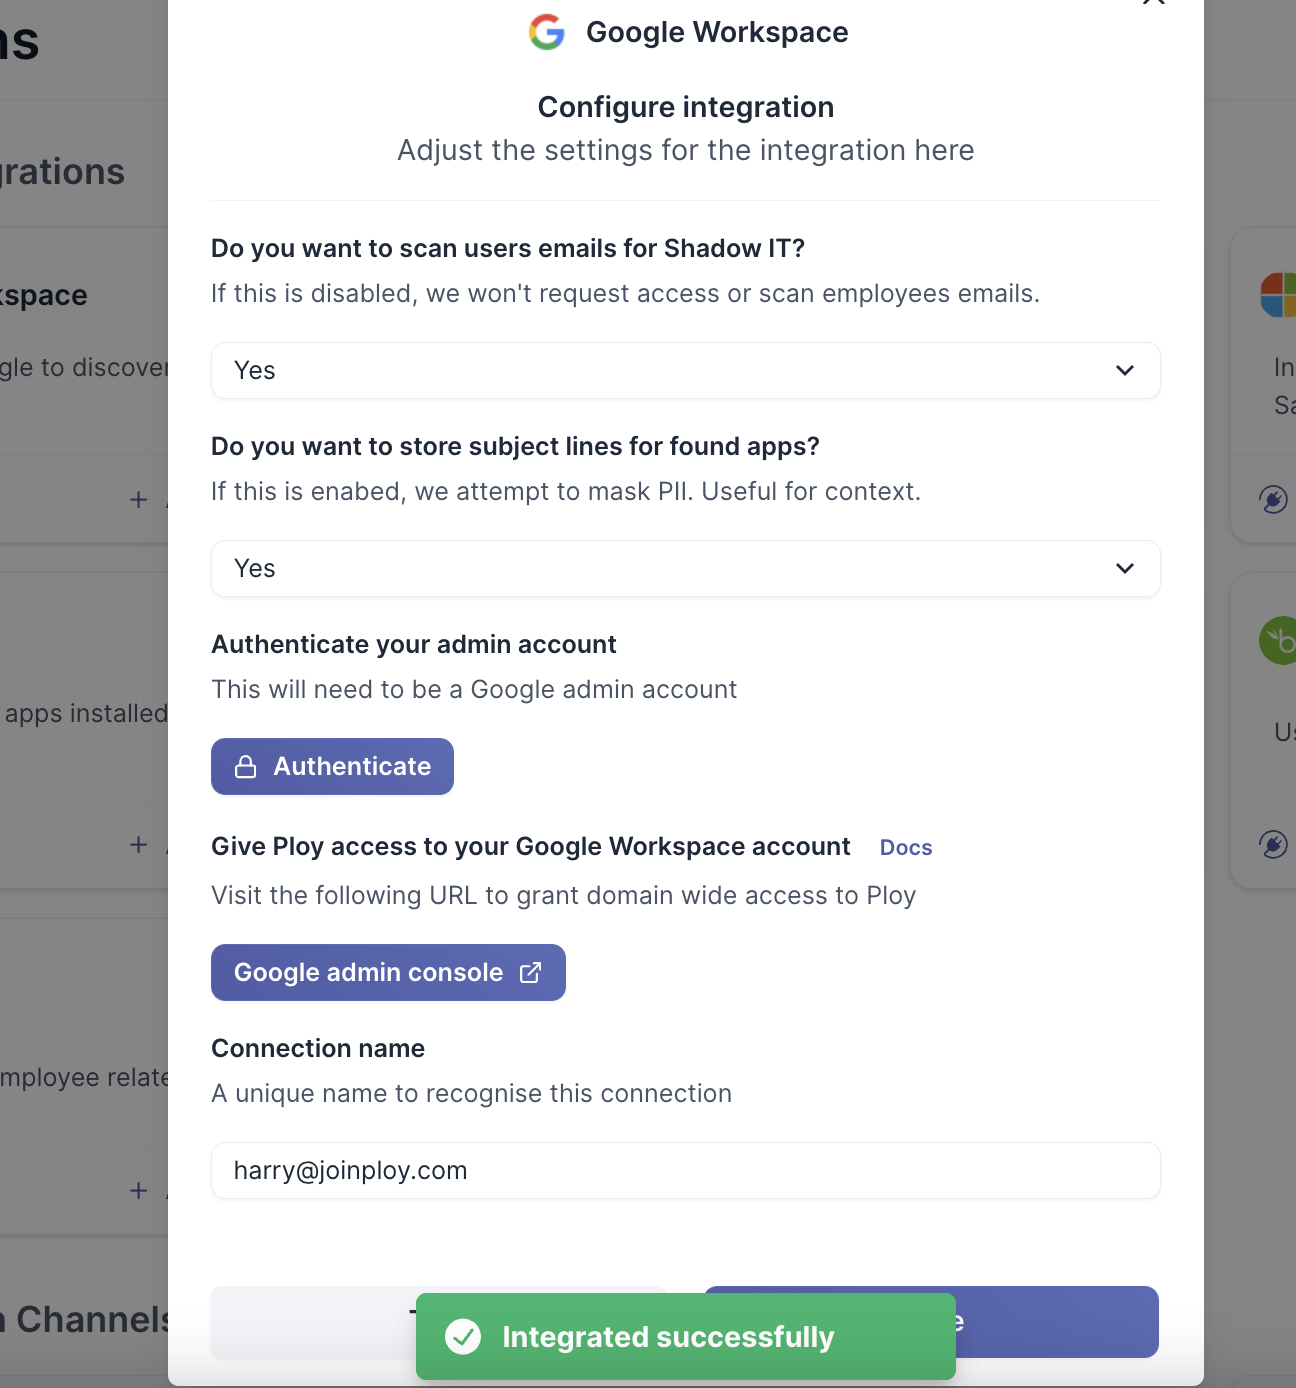Close the Configure integration modal
This screenshot has width=1296, height=1388.
(x=1153, y=3)
